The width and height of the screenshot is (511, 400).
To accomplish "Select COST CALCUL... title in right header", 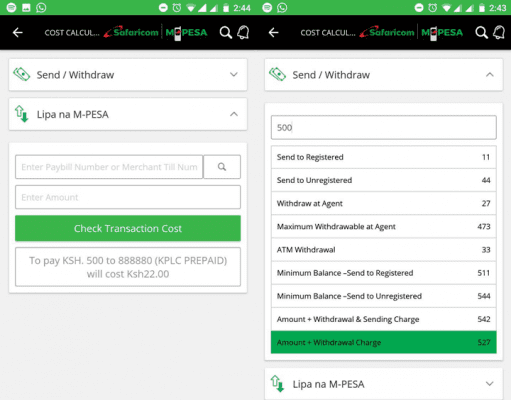I will pyautogui.click(x=328, y=33).
